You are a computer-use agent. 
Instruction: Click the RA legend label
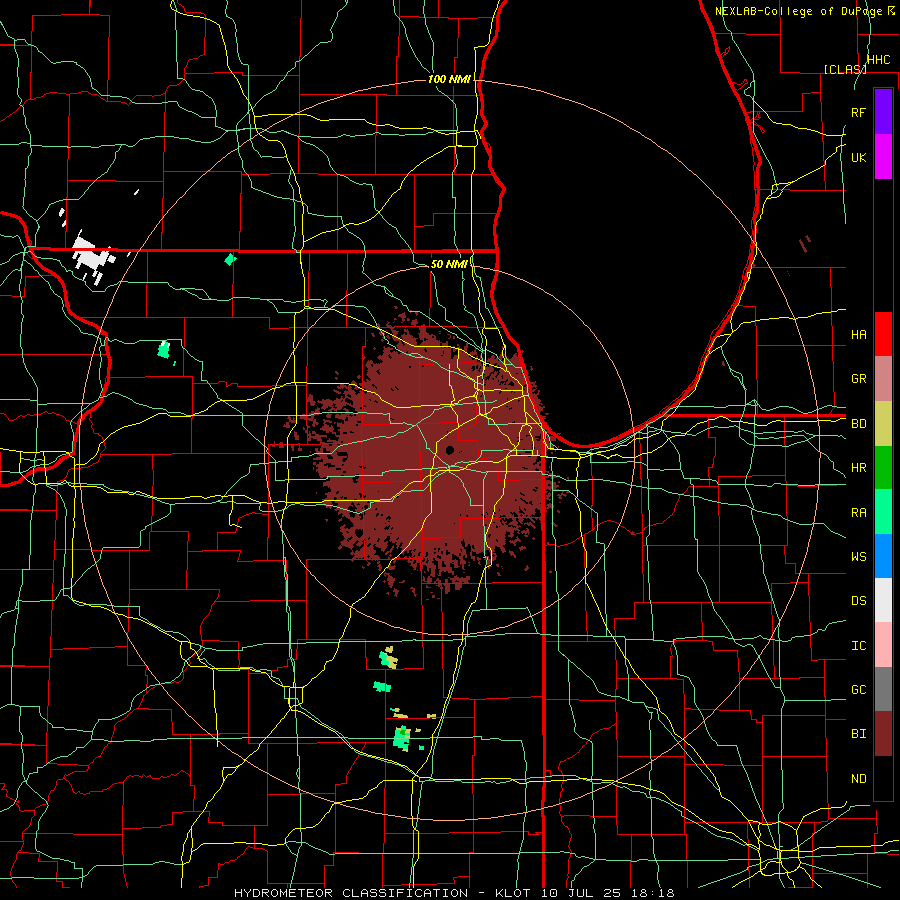click(858, 513)
